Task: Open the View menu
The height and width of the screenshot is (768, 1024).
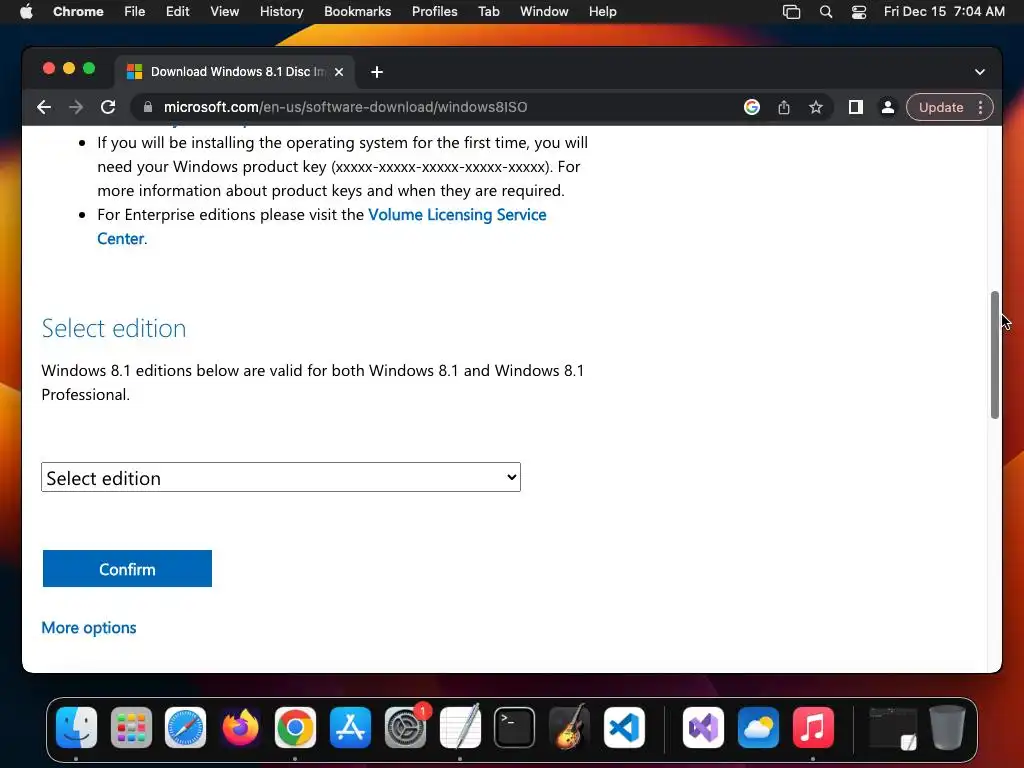Action: tap(224, 11)
